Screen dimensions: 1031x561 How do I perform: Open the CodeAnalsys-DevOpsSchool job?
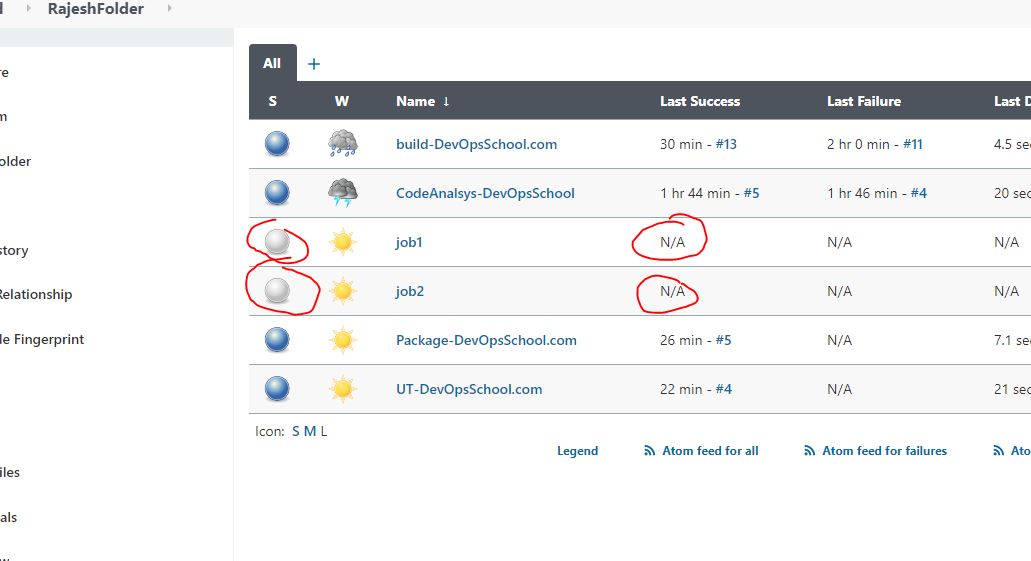pos(485,193)
